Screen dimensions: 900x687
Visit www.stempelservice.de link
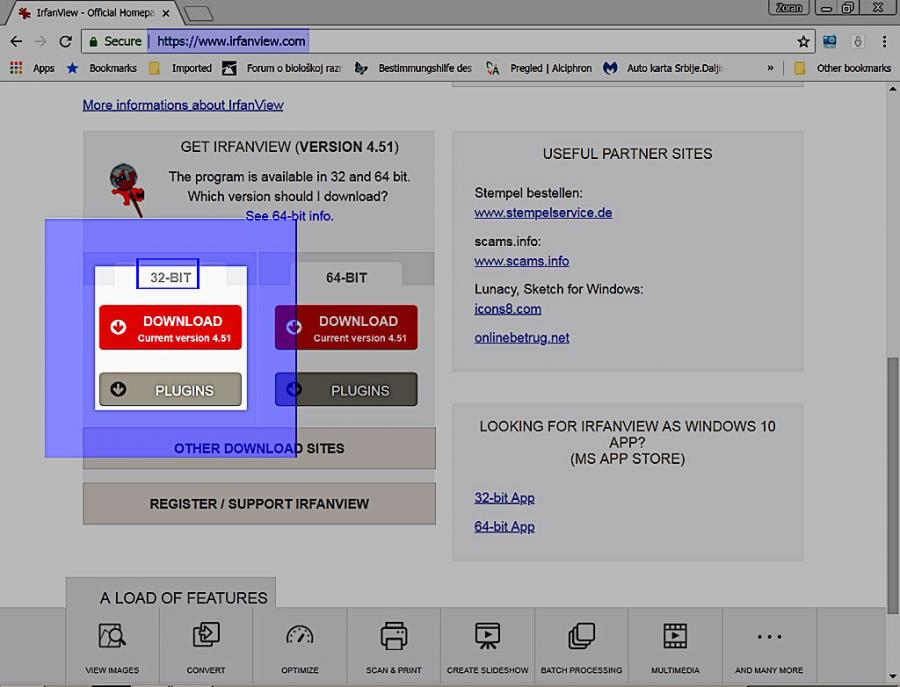tap(543, 212)
